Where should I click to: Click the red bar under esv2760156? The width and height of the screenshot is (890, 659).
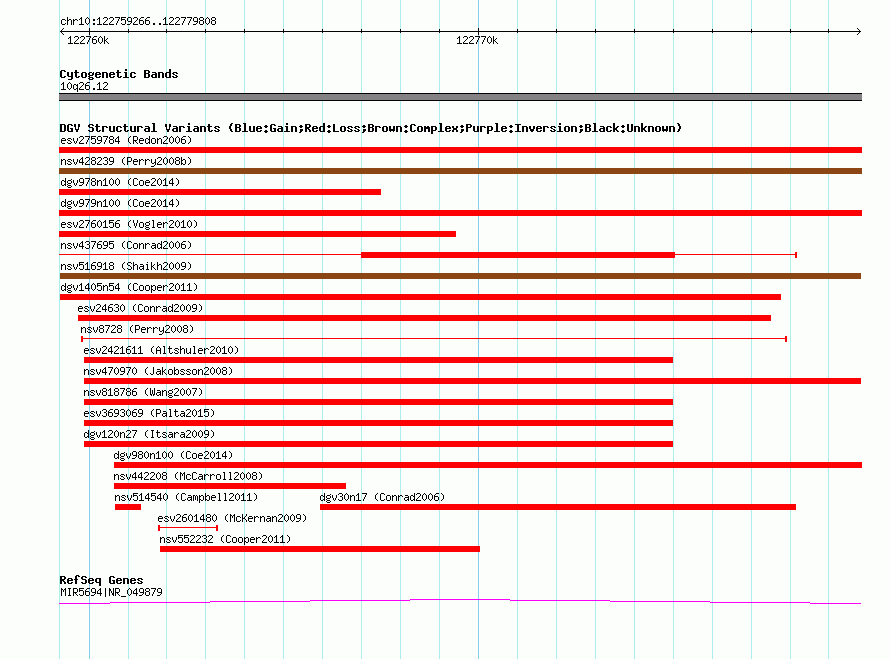click(257, 234)
